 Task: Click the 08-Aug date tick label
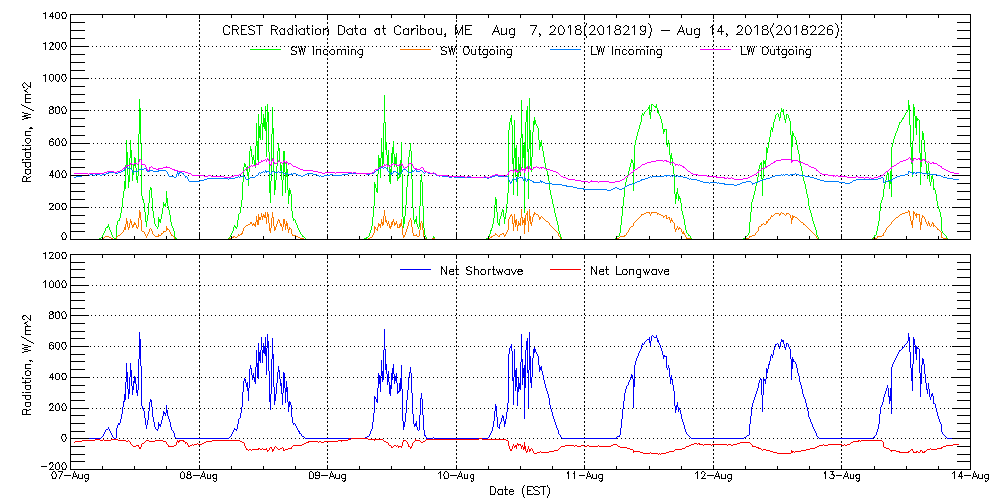pos(200,477)
